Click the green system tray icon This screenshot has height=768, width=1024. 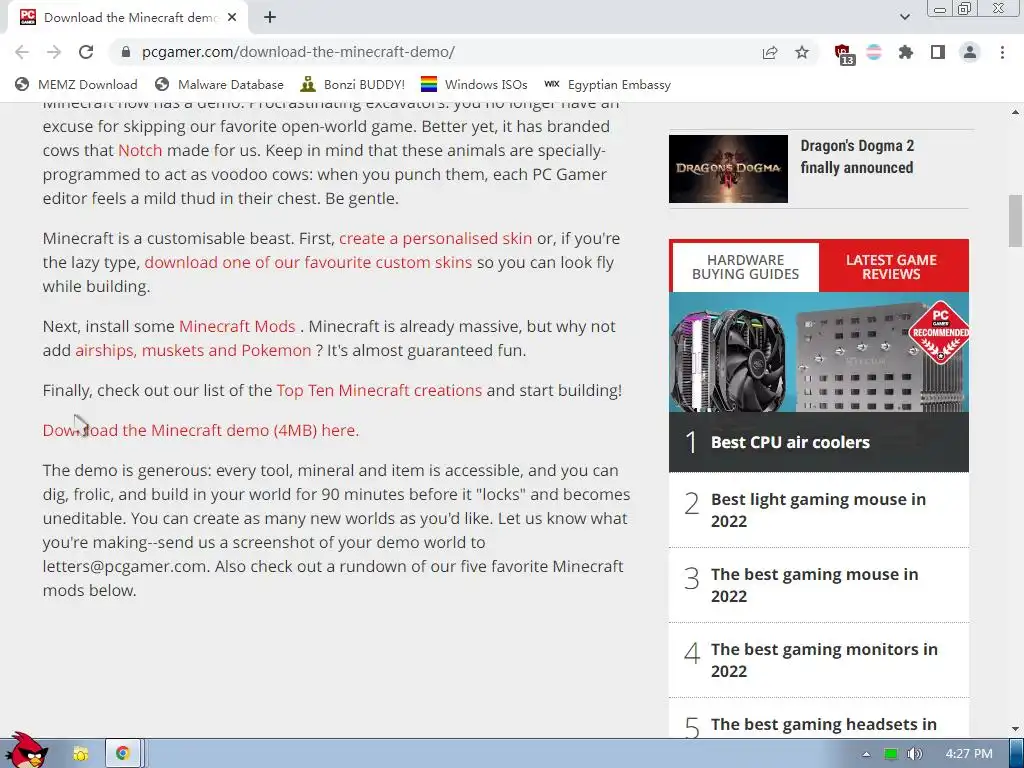point(890,754)
